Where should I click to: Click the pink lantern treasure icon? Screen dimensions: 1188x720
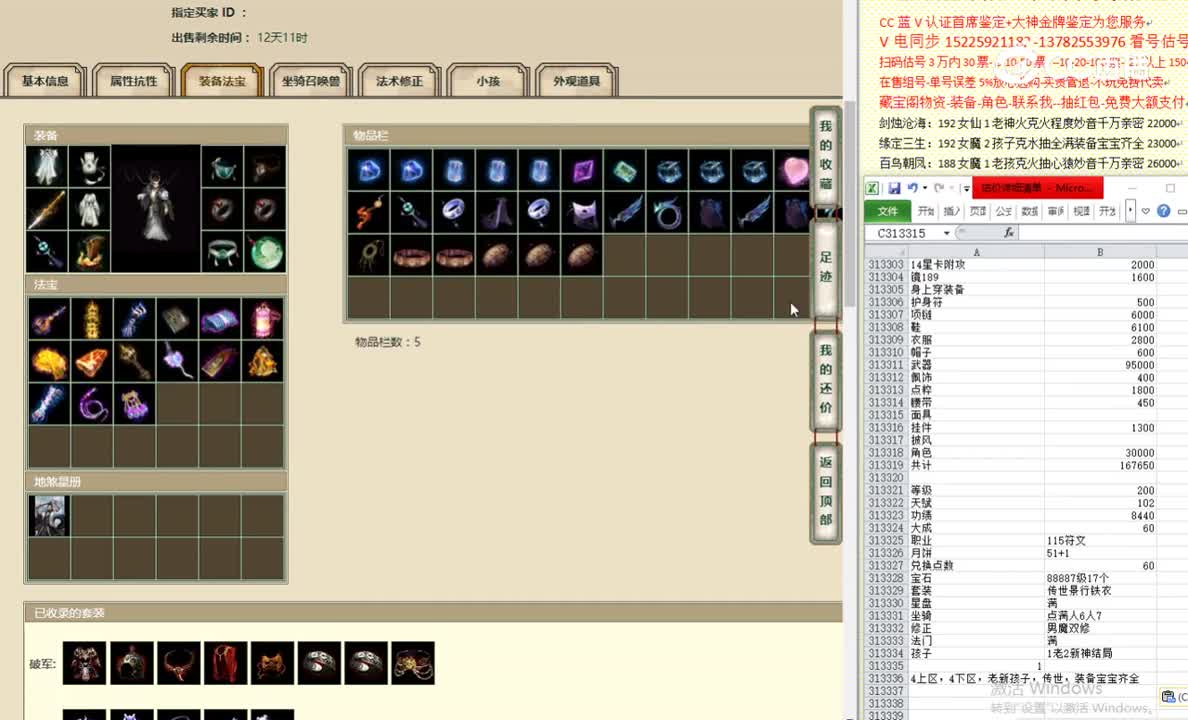tap(263, 319)
